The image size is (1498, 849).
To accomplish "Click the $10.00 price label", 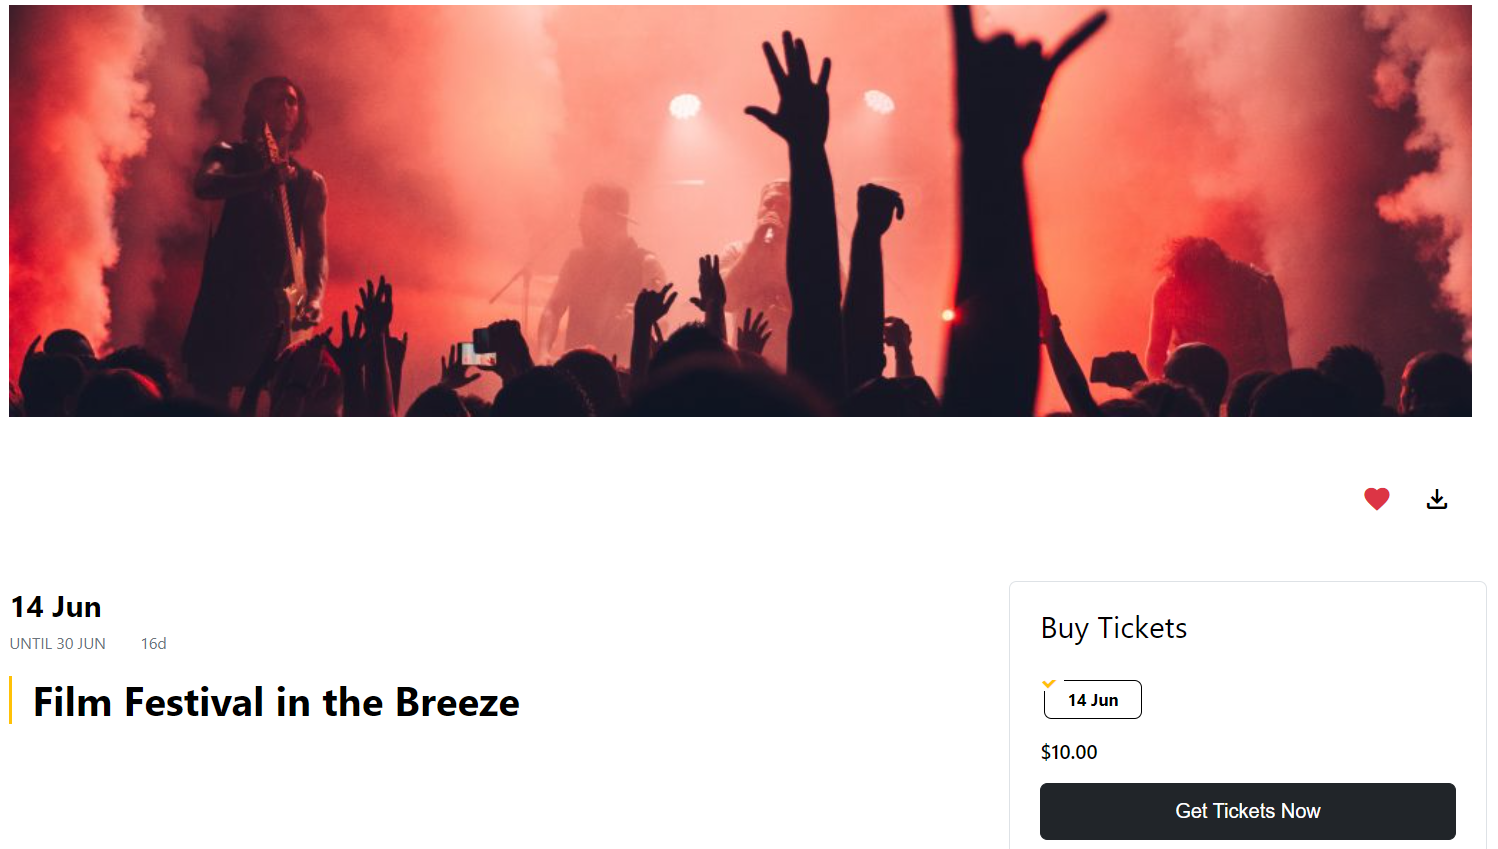I will pos(1069,752).
